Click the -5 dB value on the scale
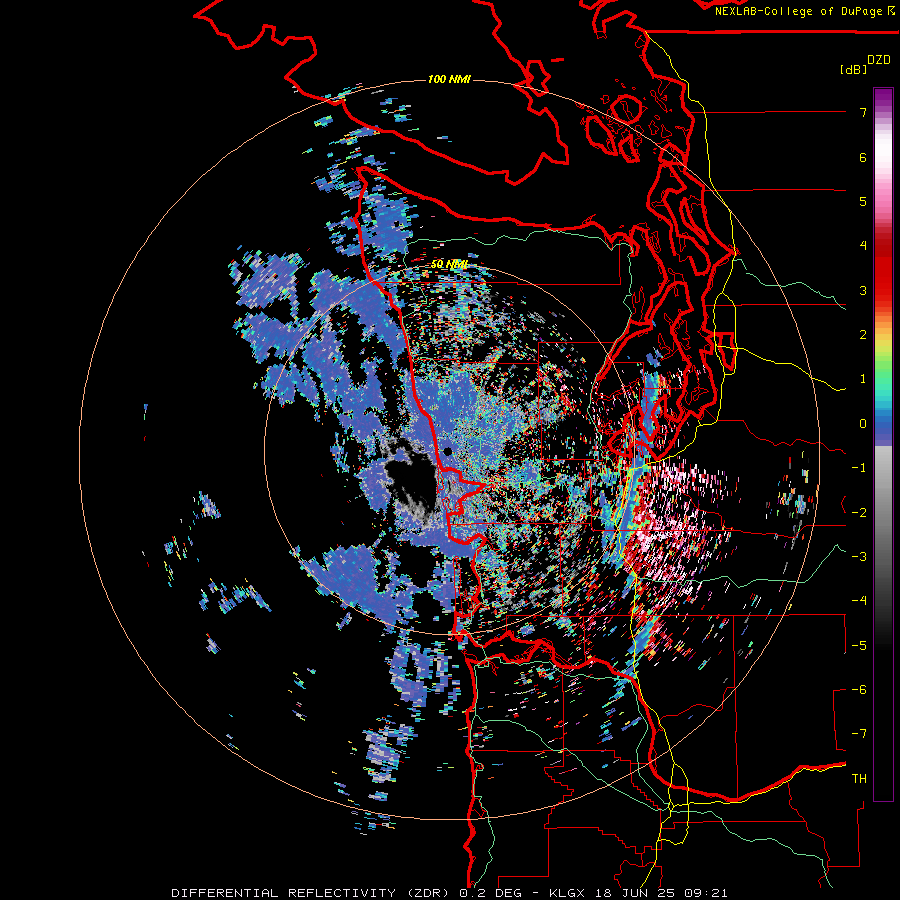The width and height of the screenshot is (900, 900). [859, 645]
